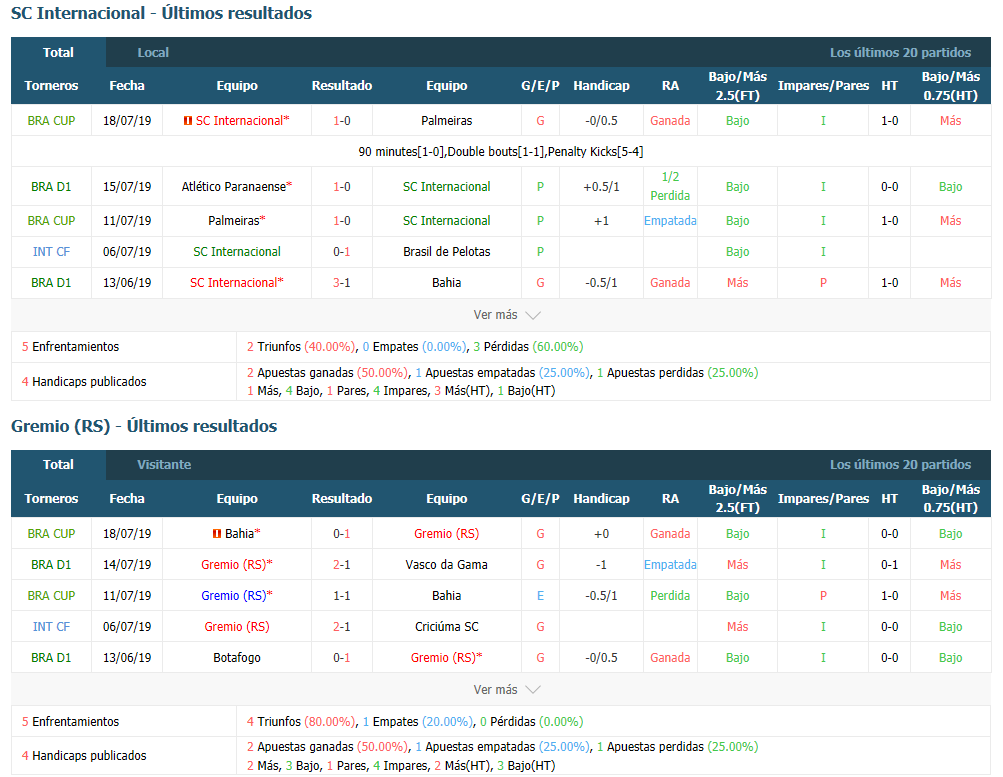This screenshot has width=1003, height=777.
Task: Open 'Los últimos 20 partidos' for Gremio (RS)
Action: [x=900, y=465]
